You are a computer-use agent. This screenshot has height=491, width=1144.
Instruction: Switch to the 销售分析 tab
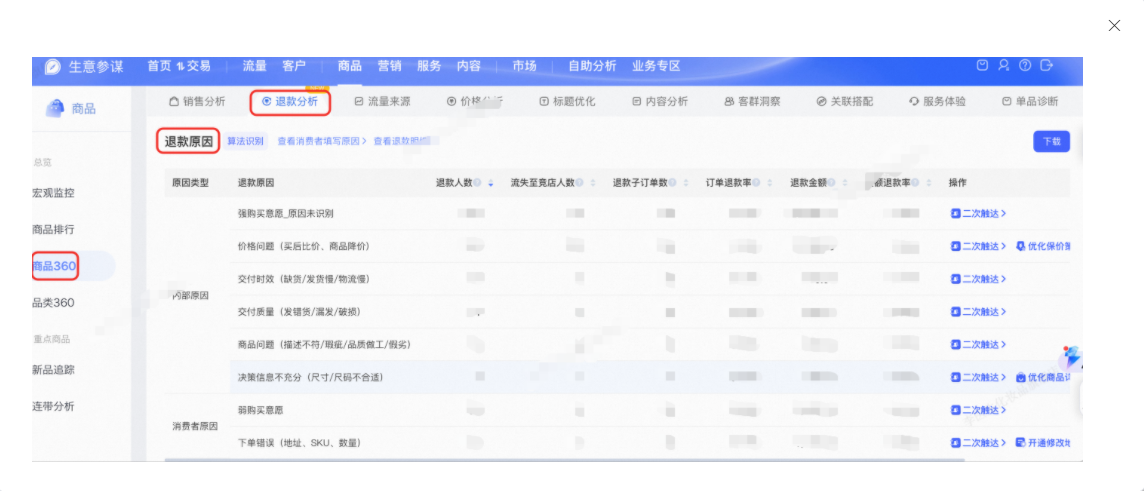pos(197,102)
